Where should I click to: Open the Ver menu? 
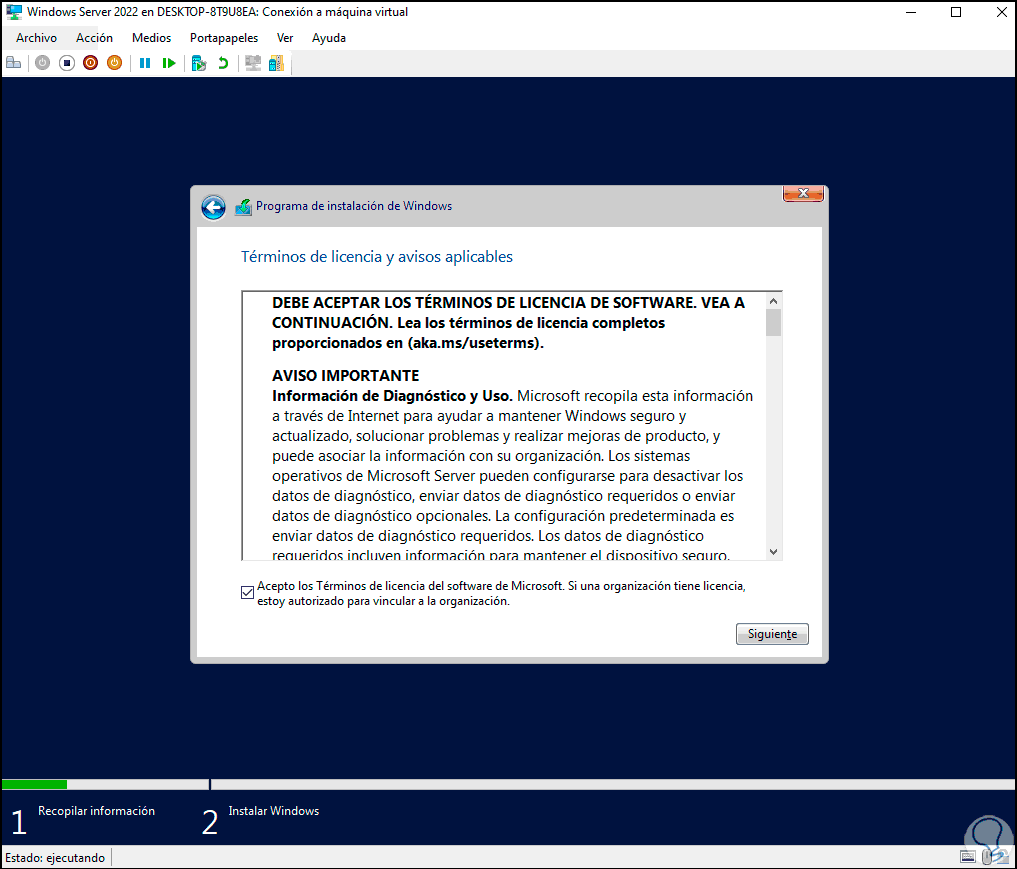click(x=285, y=38)
